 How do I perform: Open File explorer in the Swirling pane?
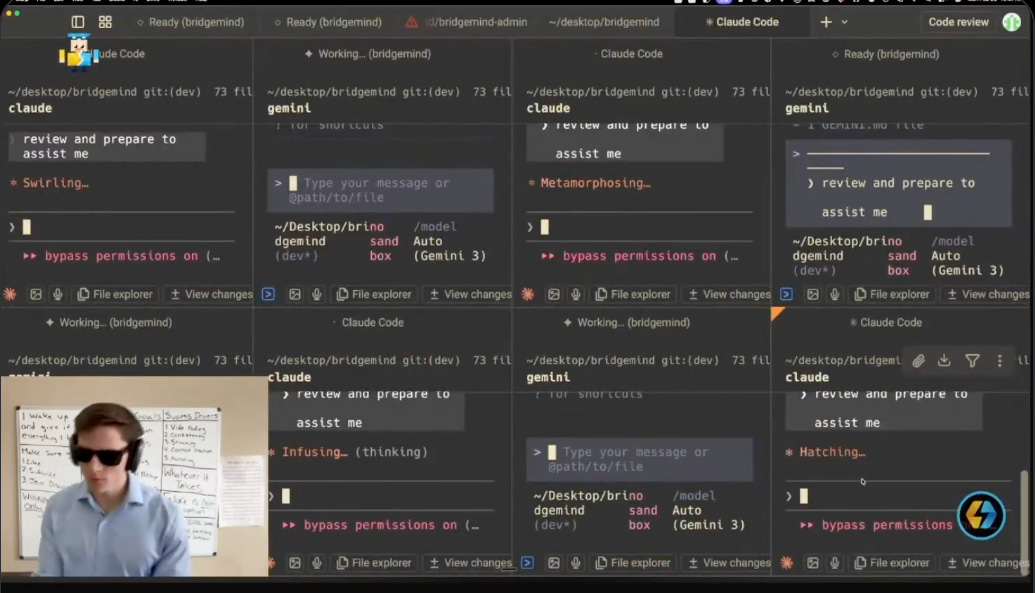click(115, 294)
